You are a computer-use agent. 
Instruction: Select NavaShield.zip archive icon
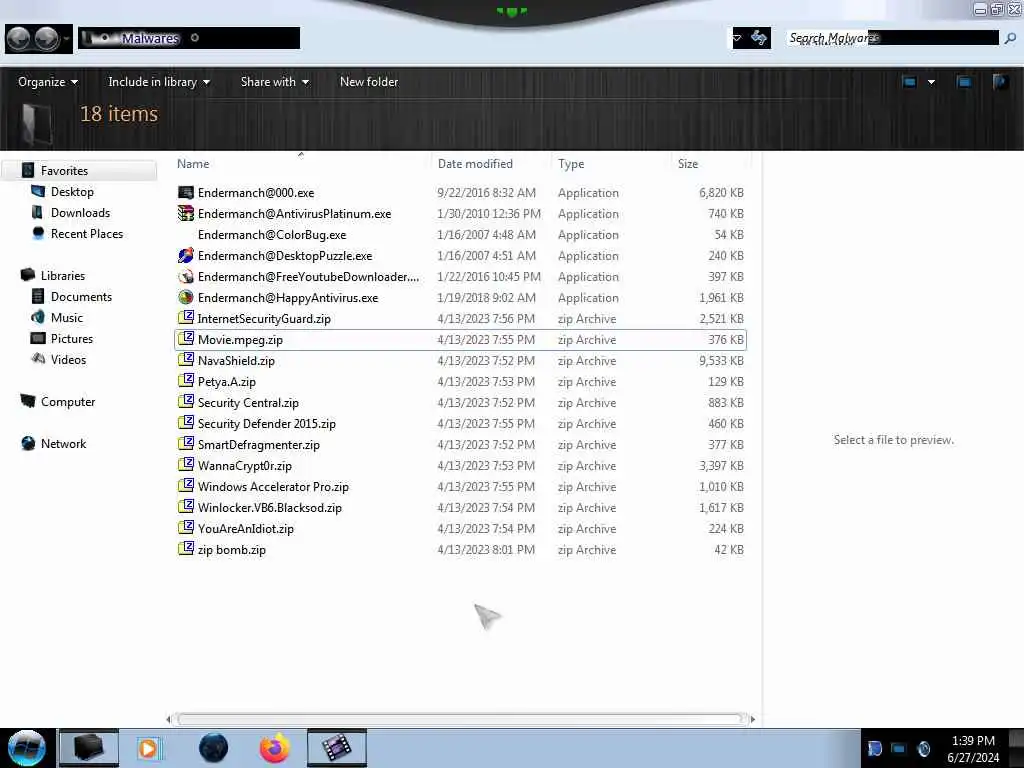point(186,360)
